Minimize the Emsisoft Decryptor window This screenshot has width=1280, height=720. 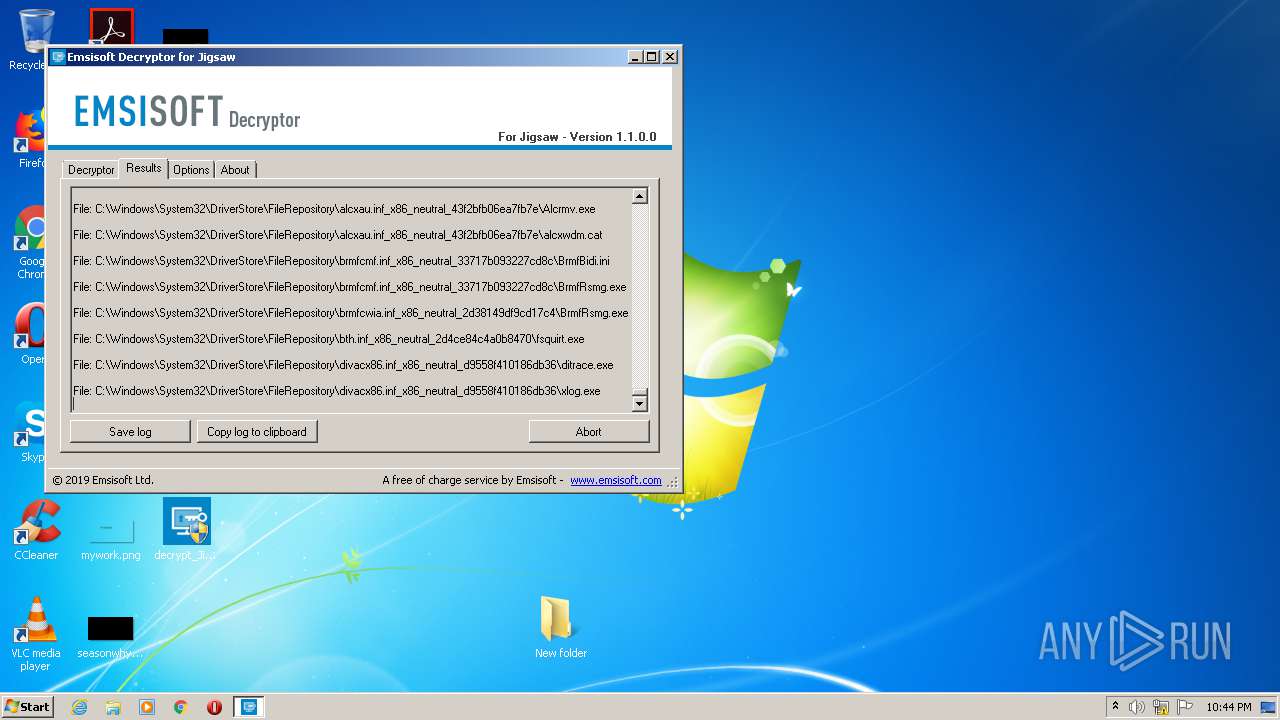[635, 57]
